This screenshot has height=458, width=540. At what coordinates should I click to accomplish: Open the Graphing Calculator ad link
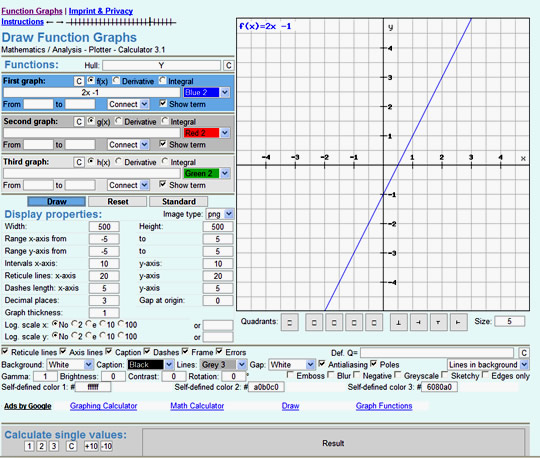point(103,406)
